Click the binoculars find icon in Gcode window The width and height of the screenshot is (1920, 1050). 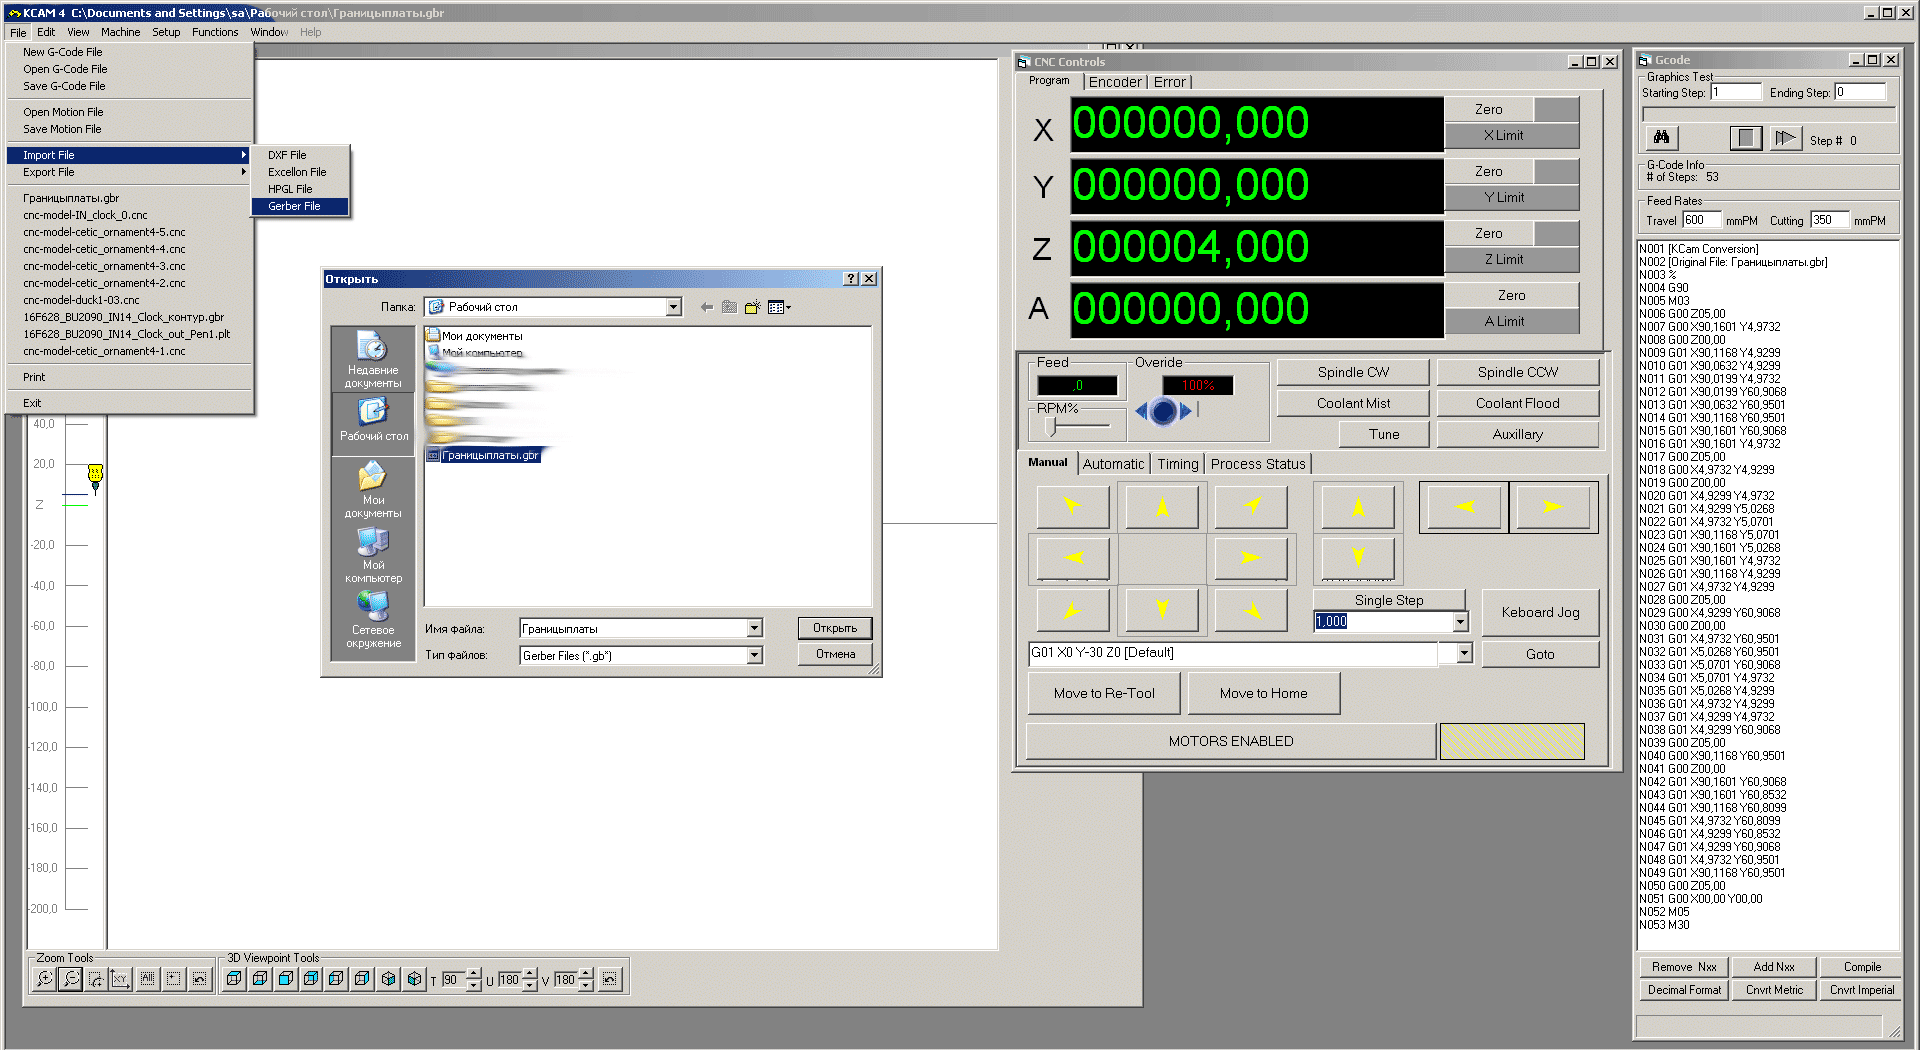[1661, 138]
